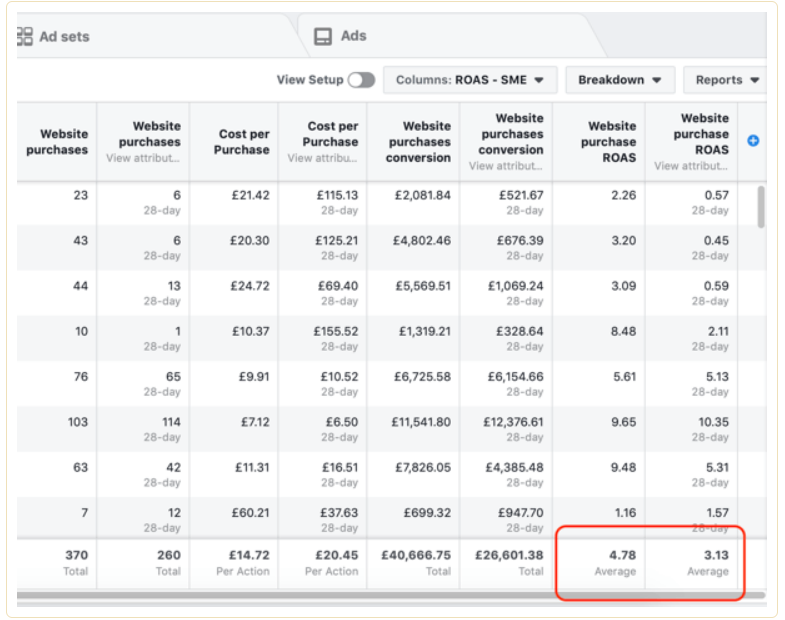The height and width of the screenshot is (620, 785).
Task: Click the £12,376.61 conversion value
Action: tap(513, 423)
